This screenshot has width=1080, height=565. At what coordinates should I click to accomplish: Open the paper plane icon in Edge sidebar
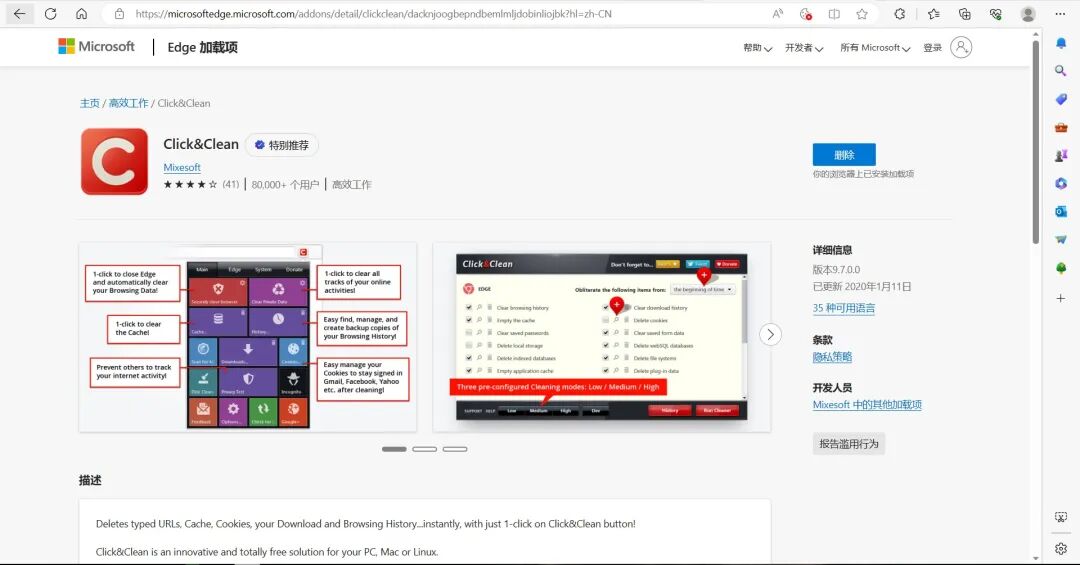point(1061,240)
